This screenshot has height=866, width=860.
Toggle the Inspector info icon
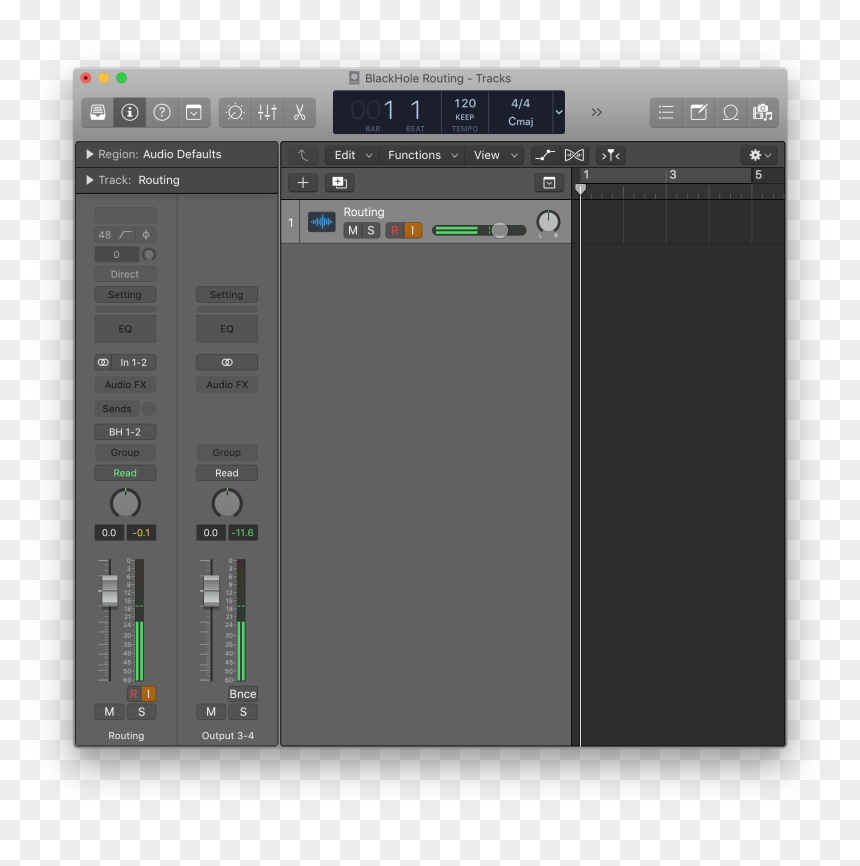(130, 113)
